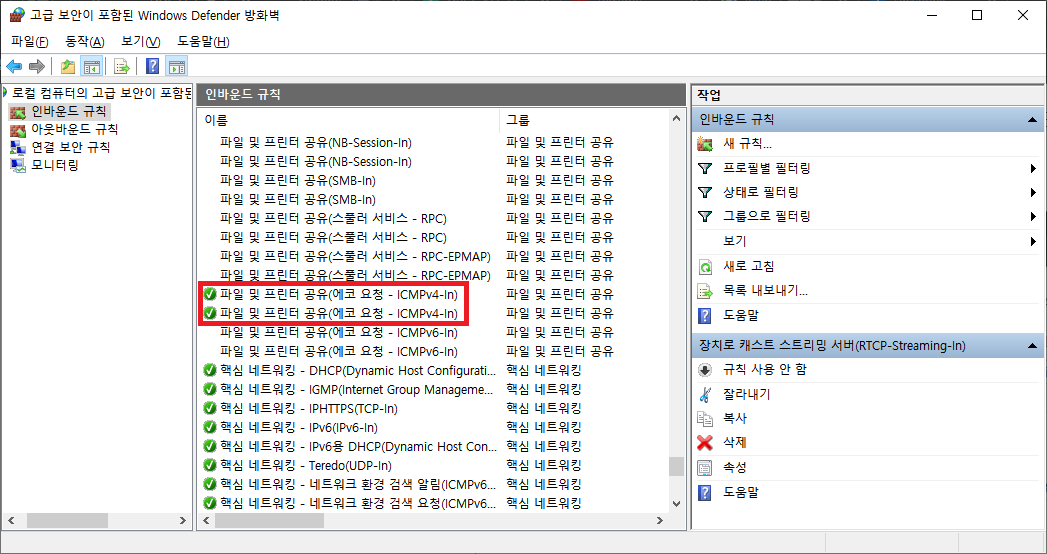Click the rules list horizontal scrollbar thumb
The height and width of the screenshot is (554, 1047).
point(268,521)
